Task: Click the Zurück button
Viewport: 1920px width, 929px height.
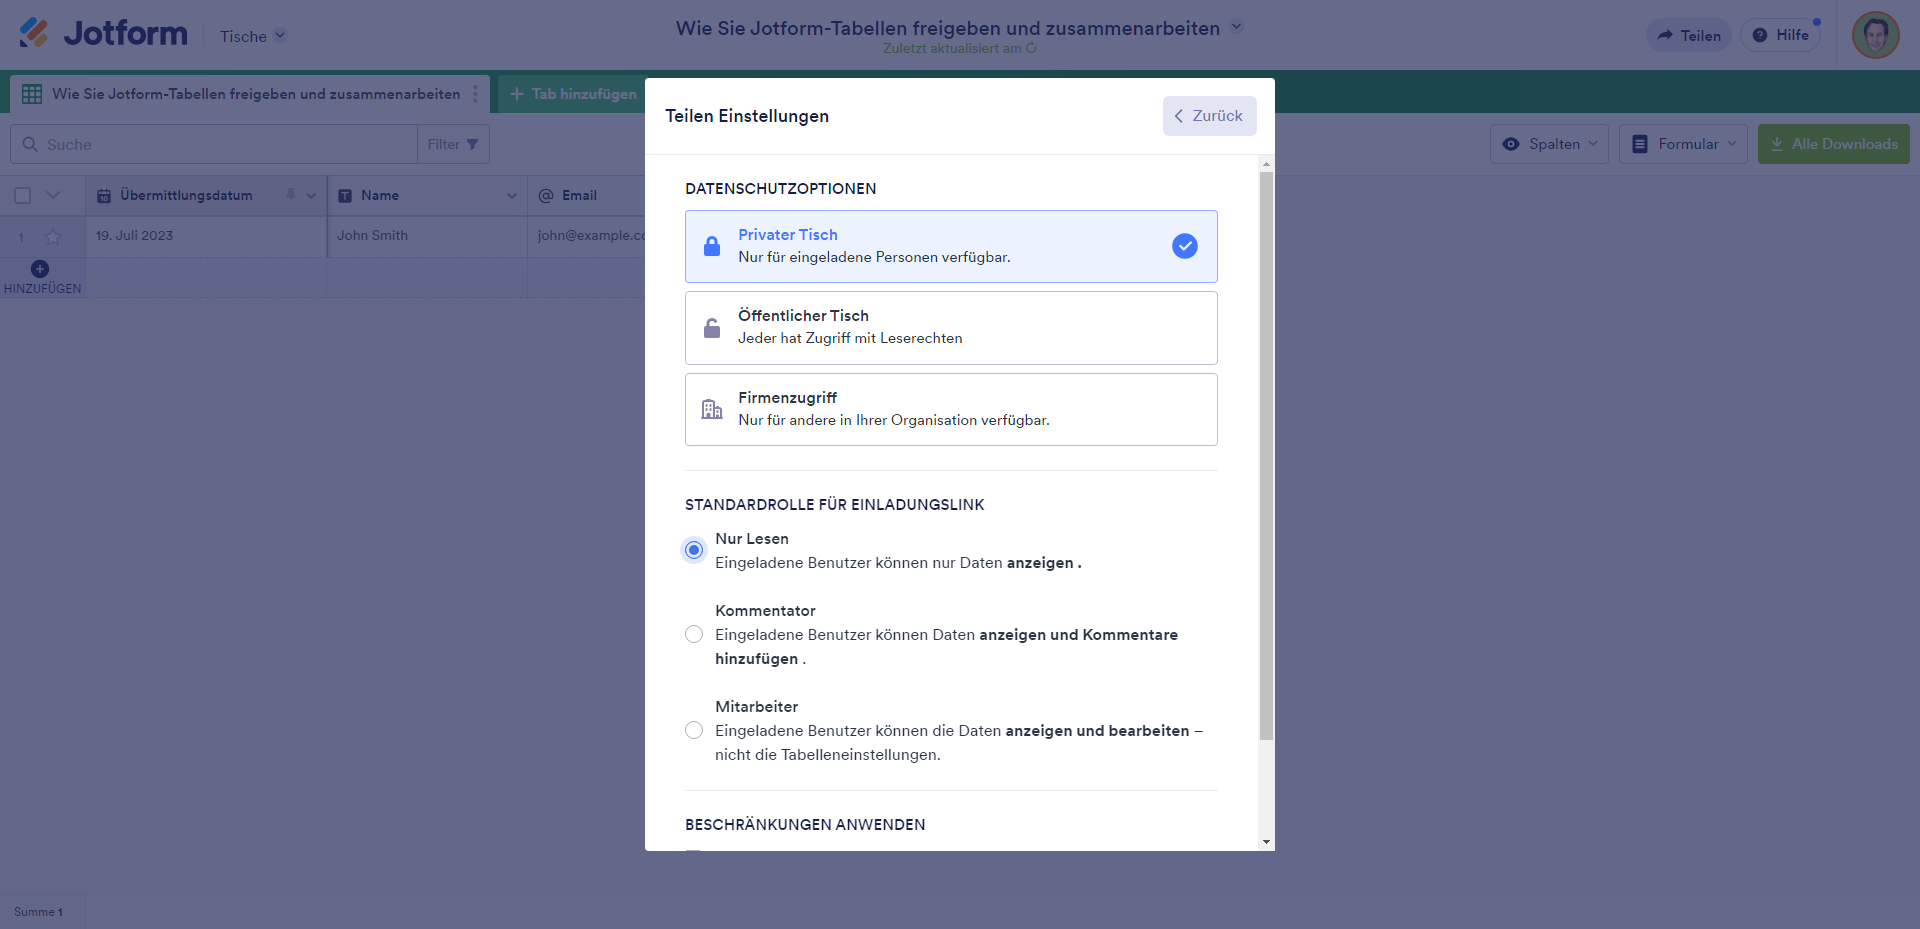Action: click(x=1209, y=116)
